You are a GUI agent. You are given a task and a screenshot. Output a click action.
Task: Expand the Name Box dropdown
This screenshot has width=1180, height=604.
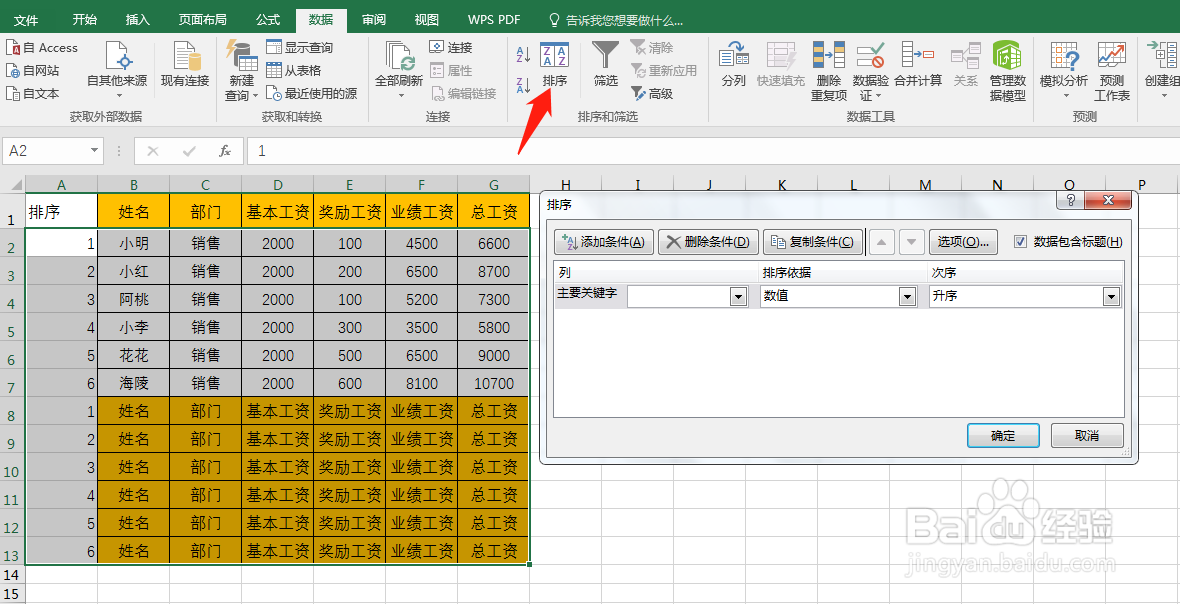[95, 150]
